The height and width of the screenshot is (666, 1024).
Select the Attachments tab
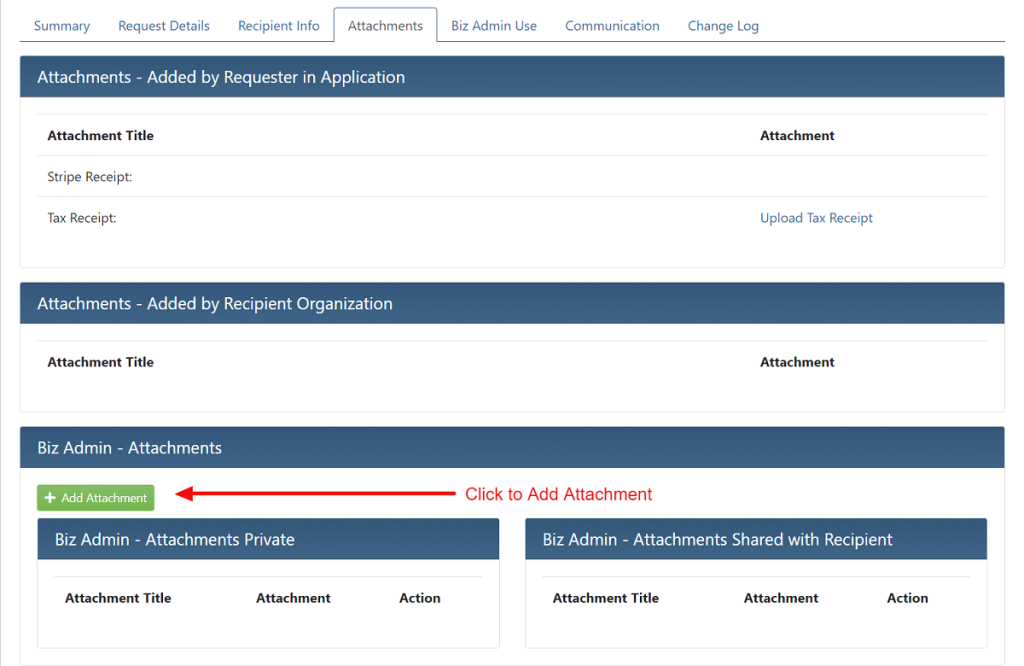coord(385,26)
